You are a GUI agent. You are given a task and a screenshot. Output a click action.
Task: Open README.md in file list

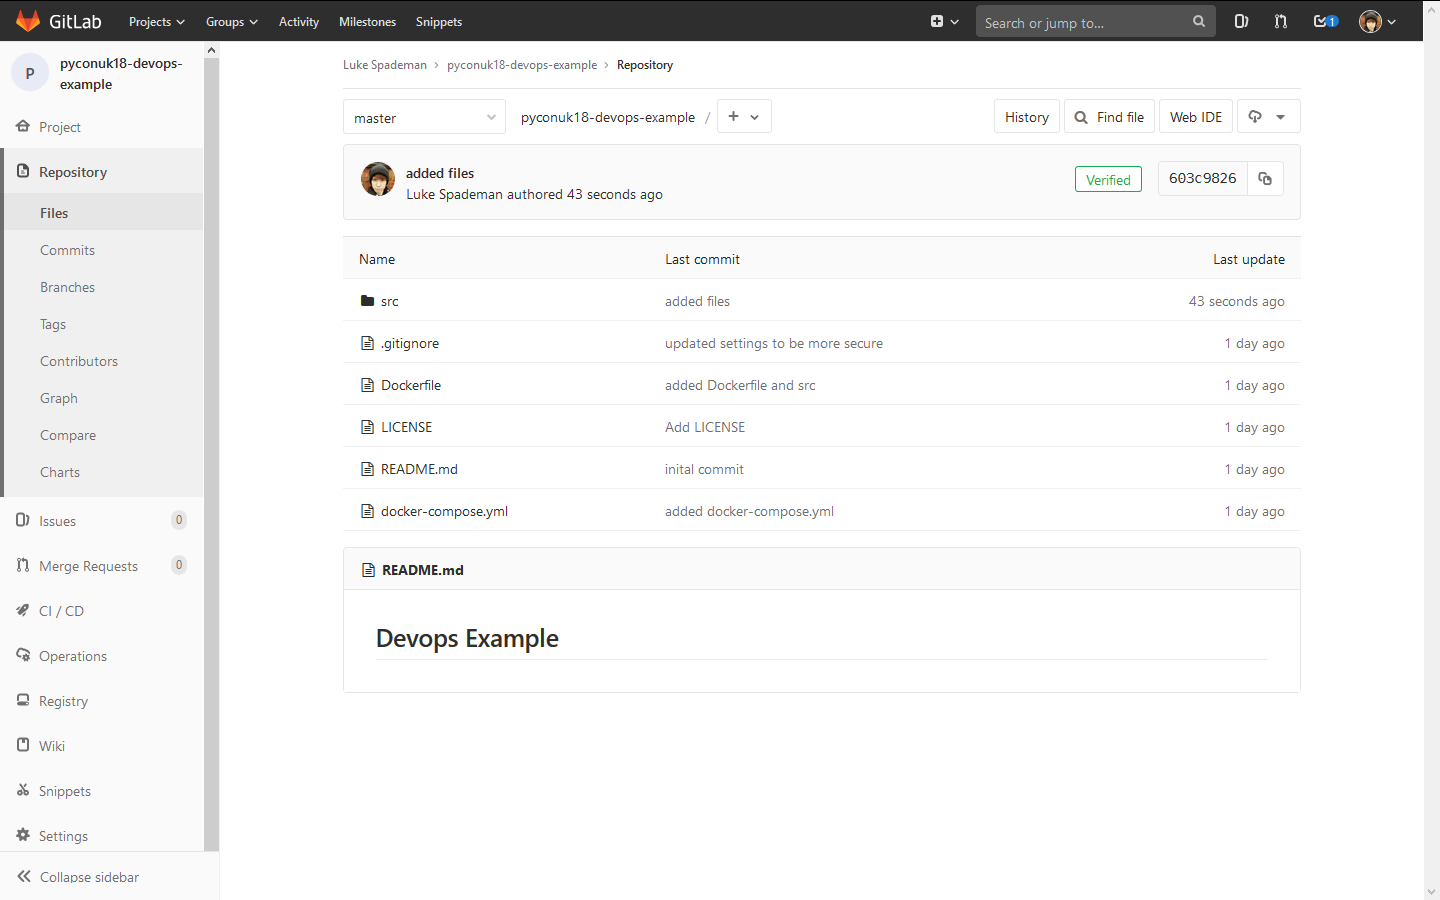pos(419,469)
